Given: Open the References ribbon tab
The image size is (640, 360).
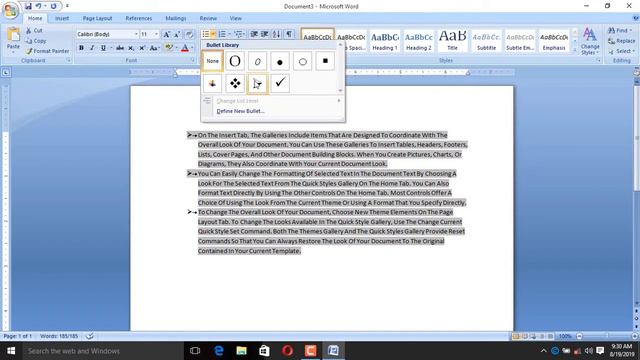Looking at the screenshot, I should click(x=139, y=18).
